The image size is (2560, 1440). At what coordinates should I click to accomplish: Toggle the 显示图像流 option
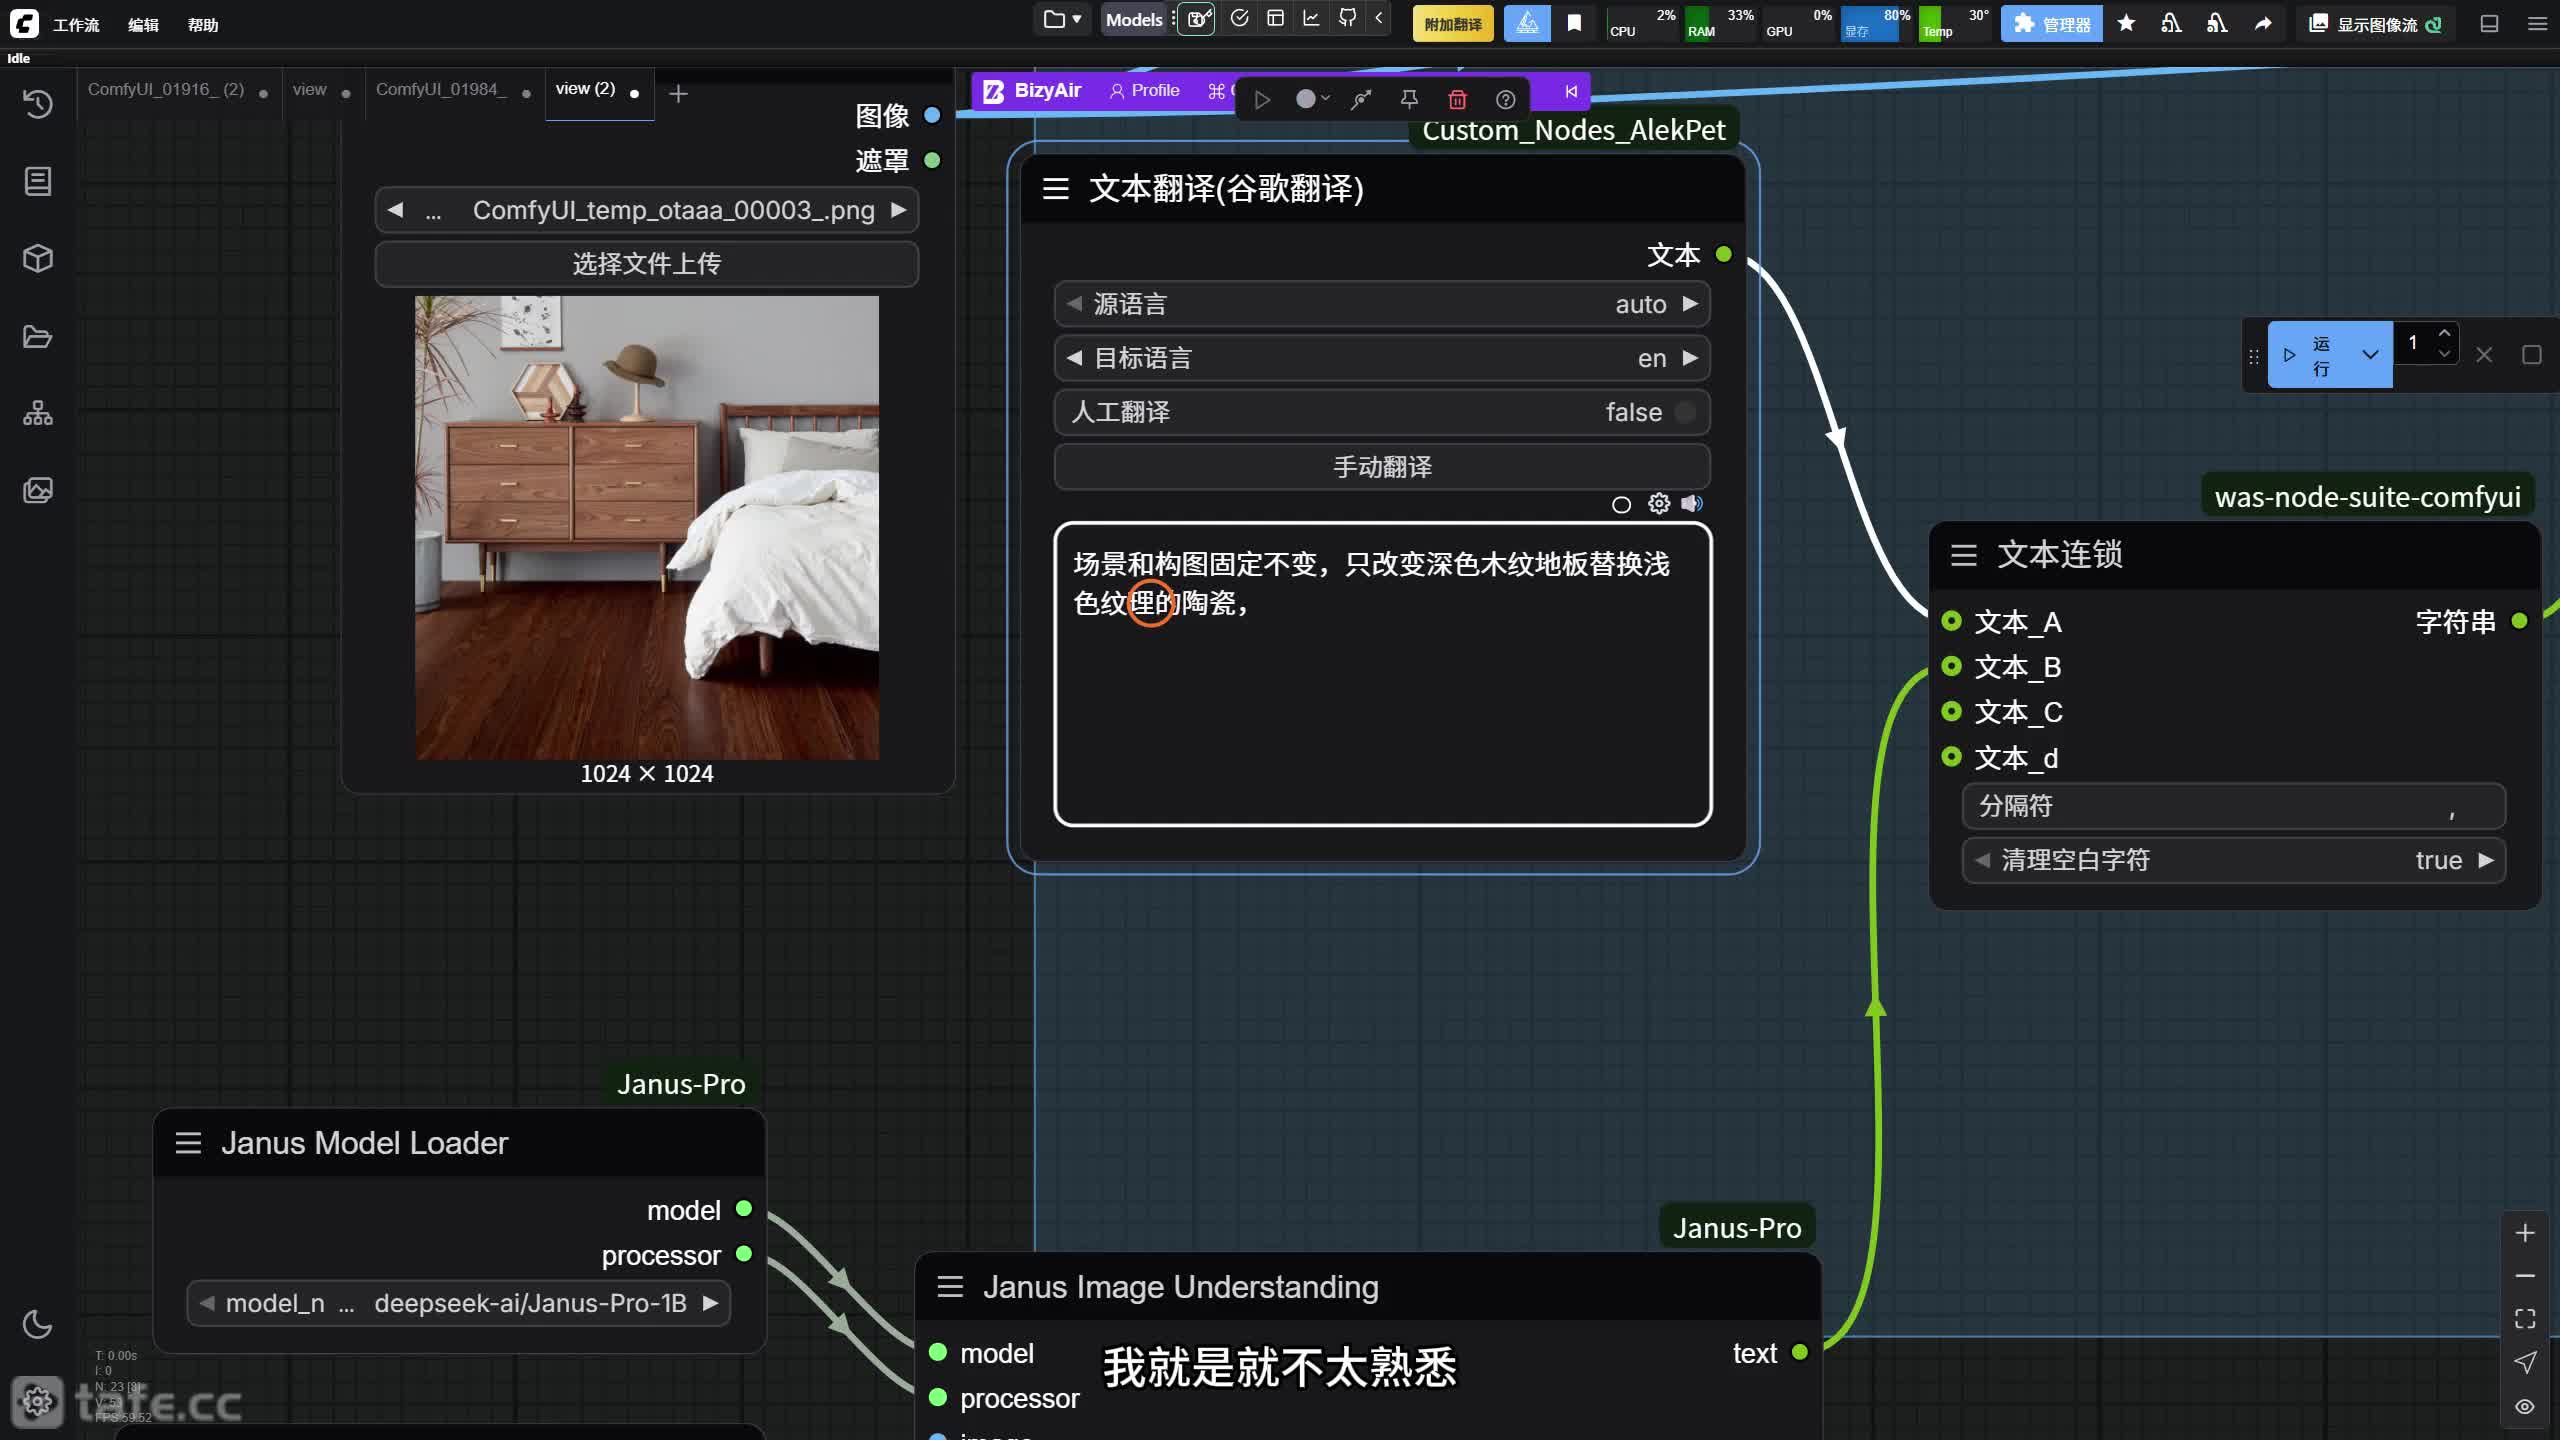click(2377, 23)
